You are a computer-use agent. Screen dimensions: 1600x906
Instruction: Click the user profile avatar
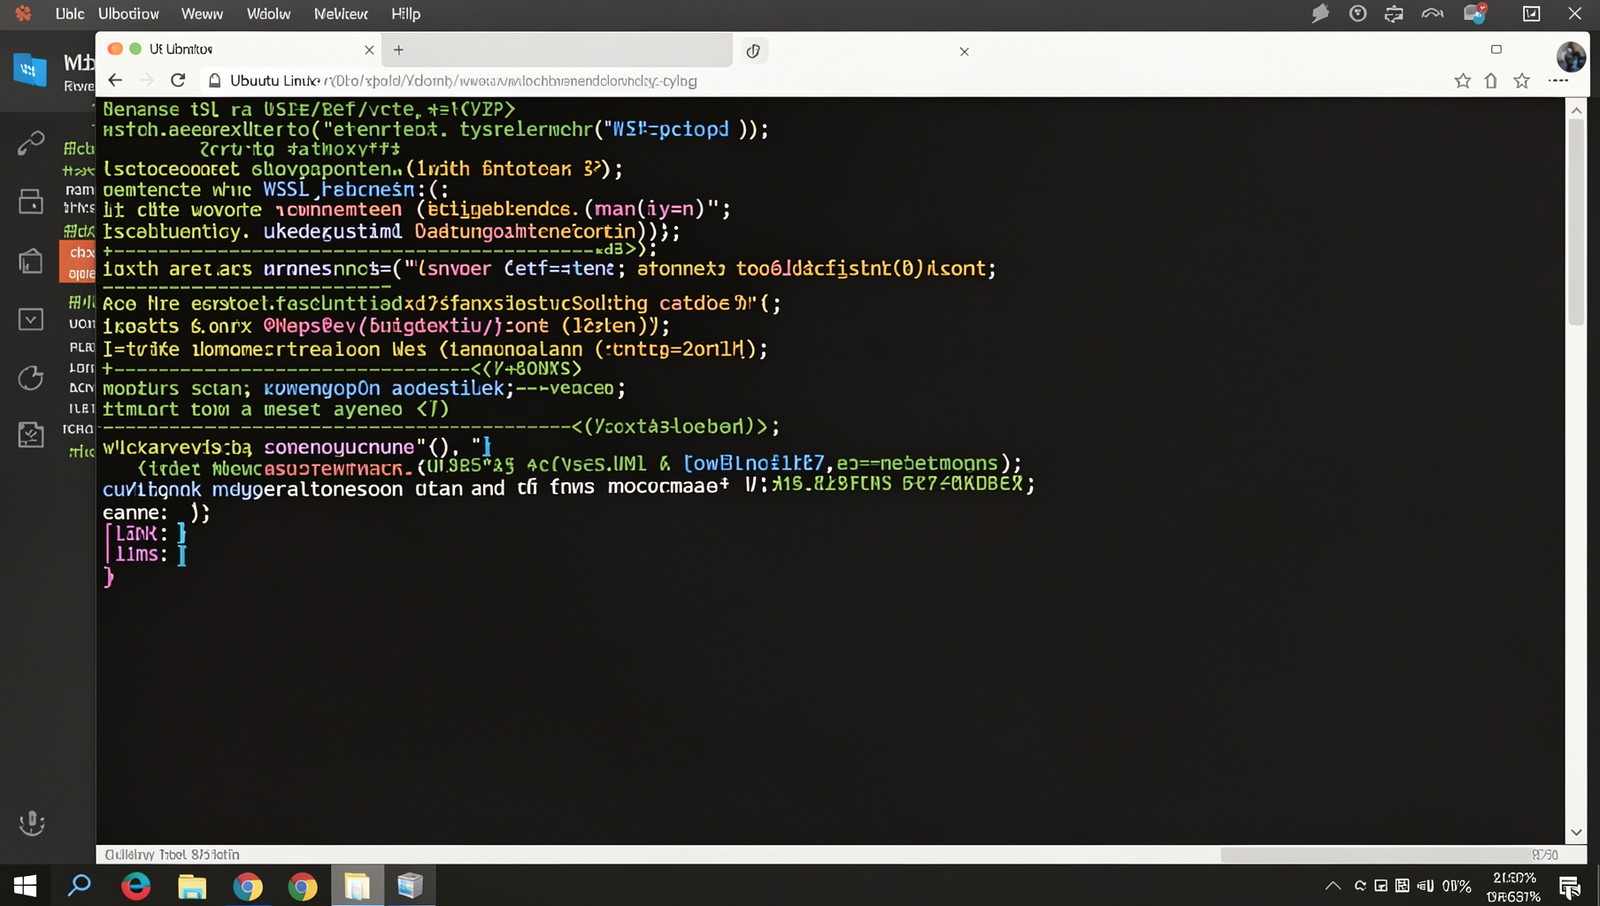1571,57
